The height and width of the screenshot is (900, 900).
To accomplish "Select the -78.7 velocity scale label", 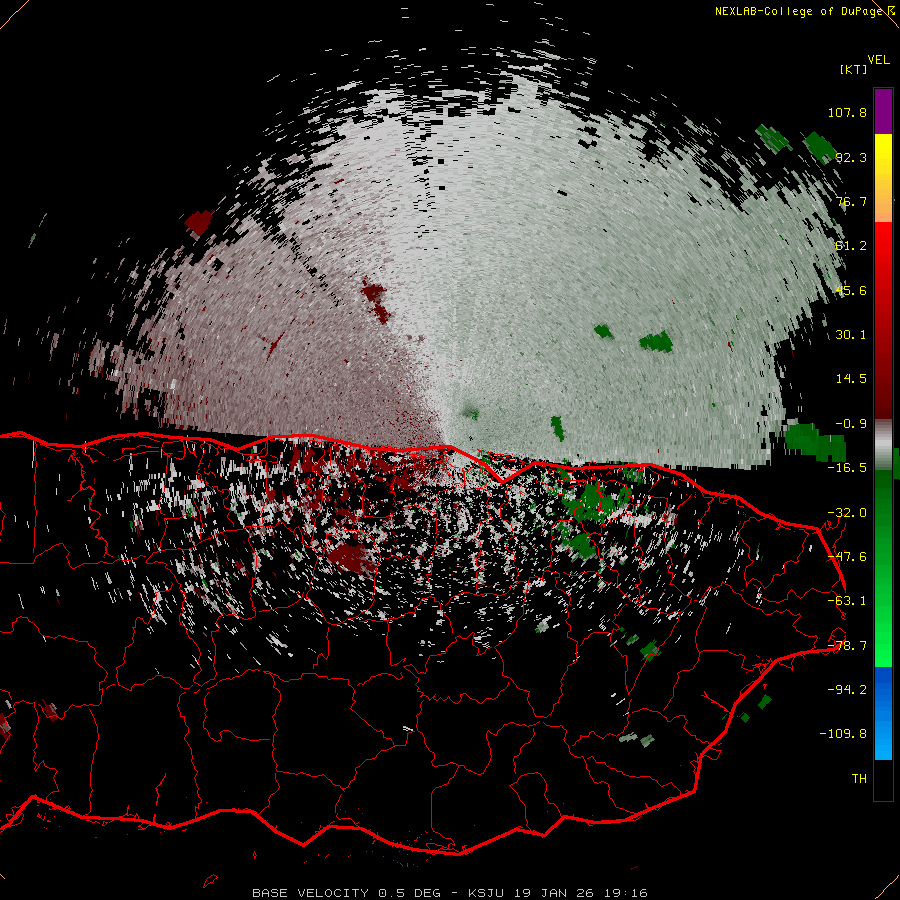I will click(x=847, y=646).
